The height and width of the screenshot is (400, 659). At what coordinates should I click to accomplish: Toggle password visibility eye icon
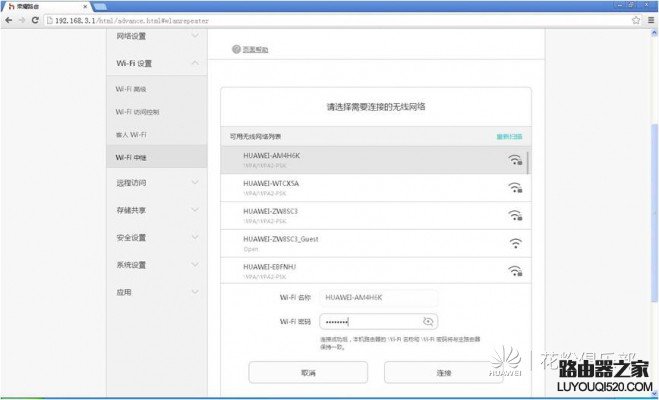(428, 322)
